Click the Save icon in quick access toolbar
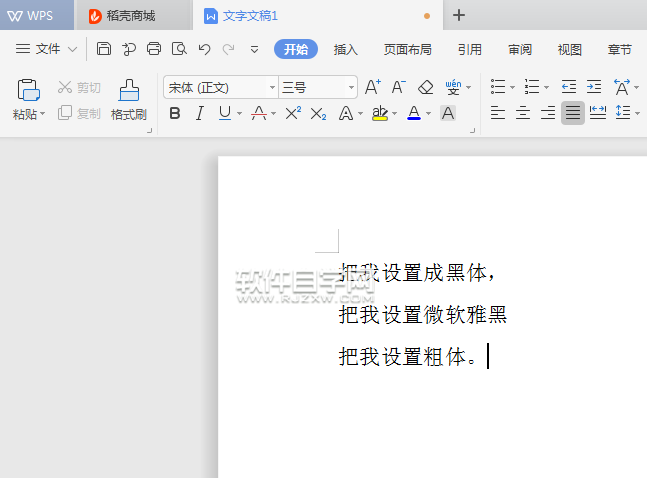 click(x=104, y=49)
